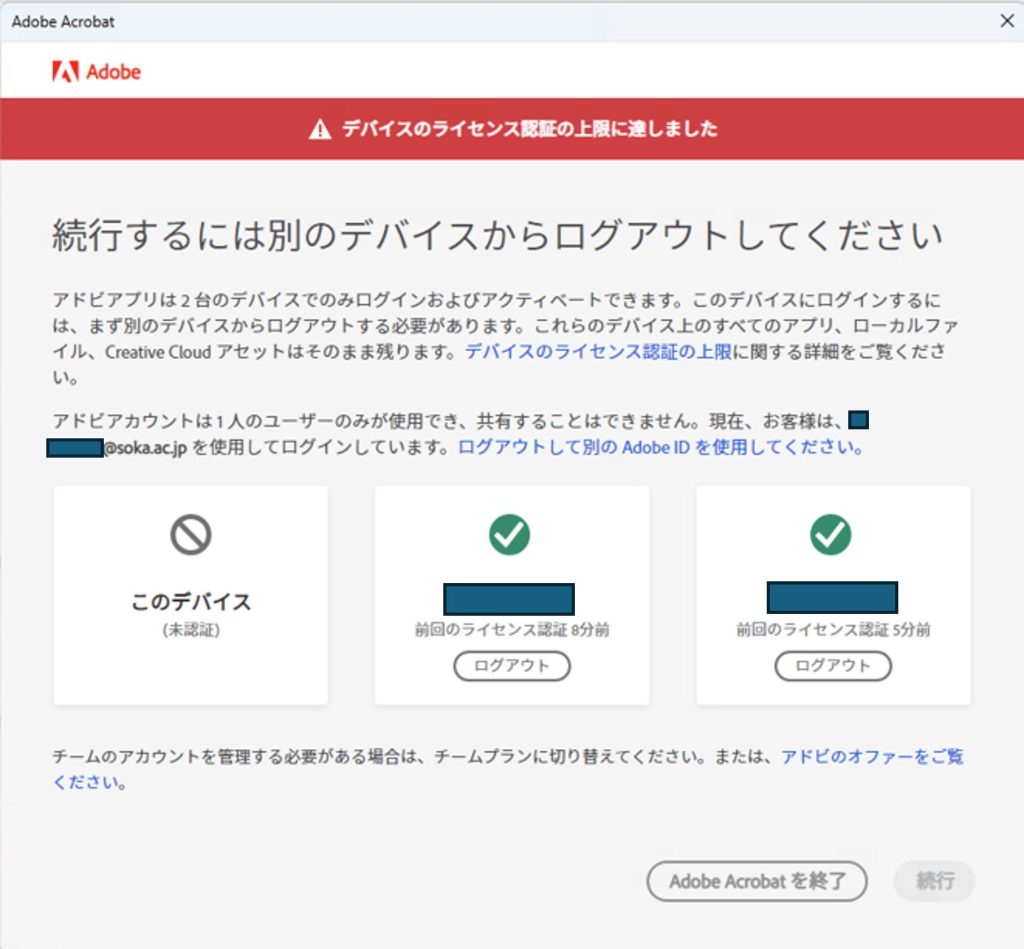Click the 前回のライセンス認証 5分前 text

(833, 630)
